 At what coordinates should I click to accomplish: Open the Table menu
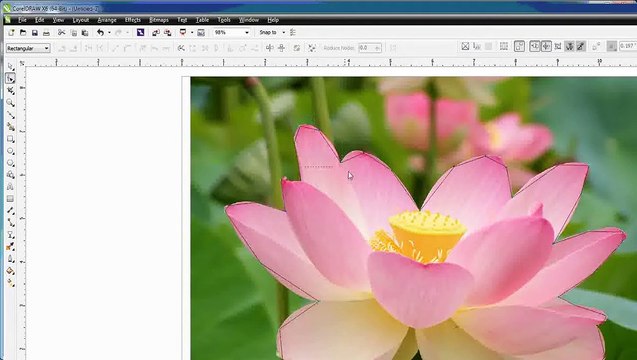(202, 20)
